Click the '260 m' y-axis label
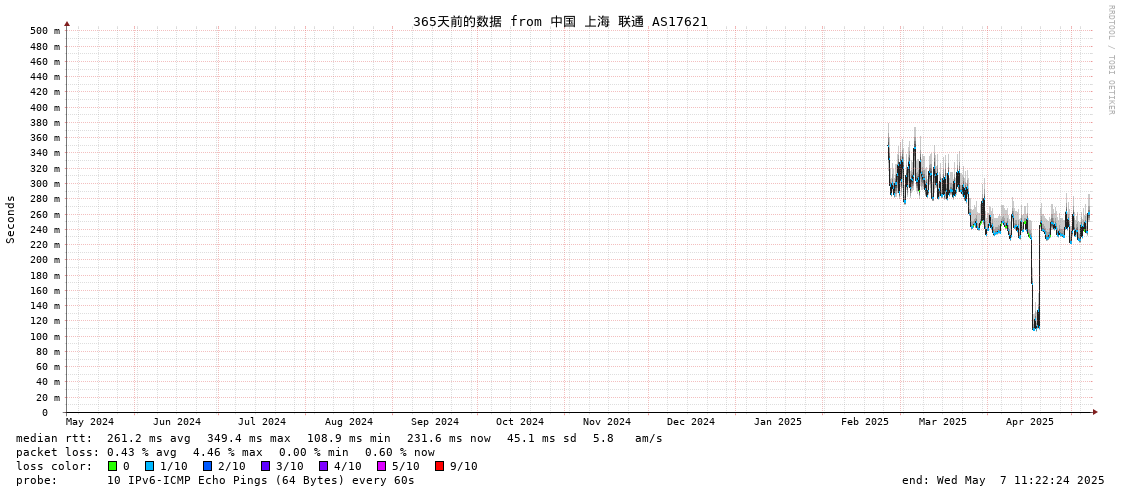 45,214
